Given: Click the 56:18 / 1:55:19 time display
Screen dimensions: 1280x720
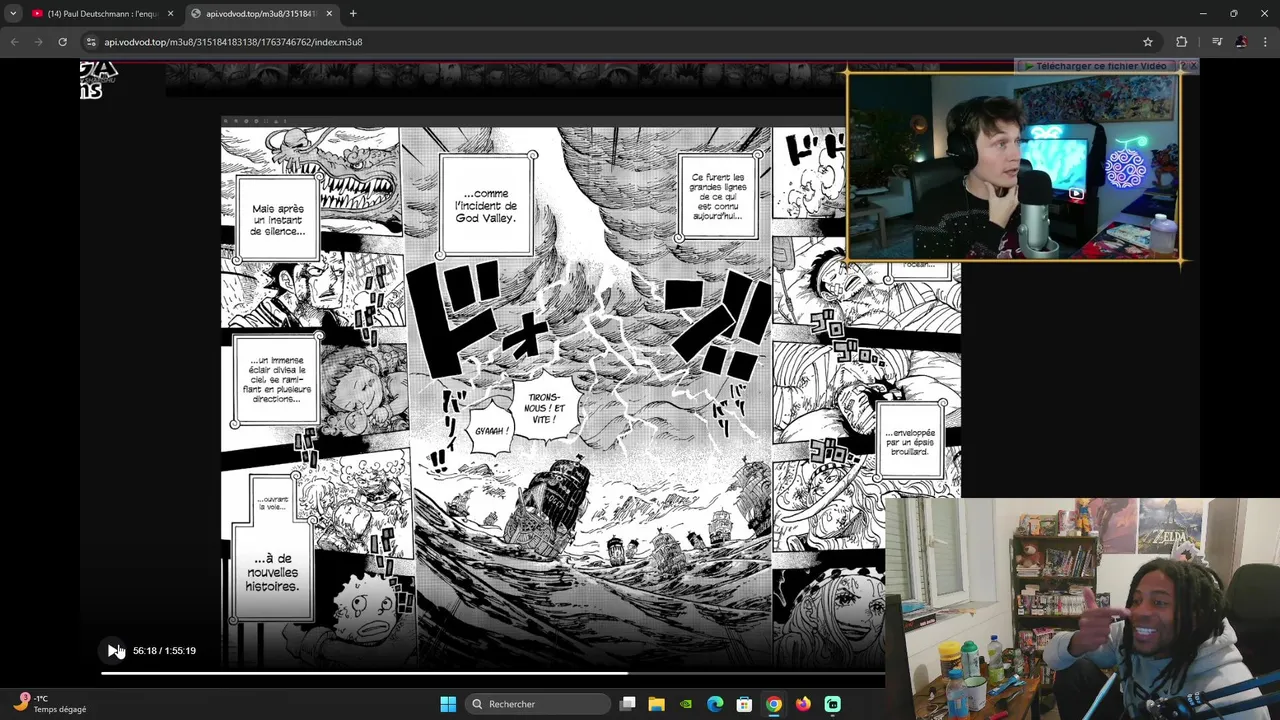Looking at the screenshot, I should click(164, 651).
